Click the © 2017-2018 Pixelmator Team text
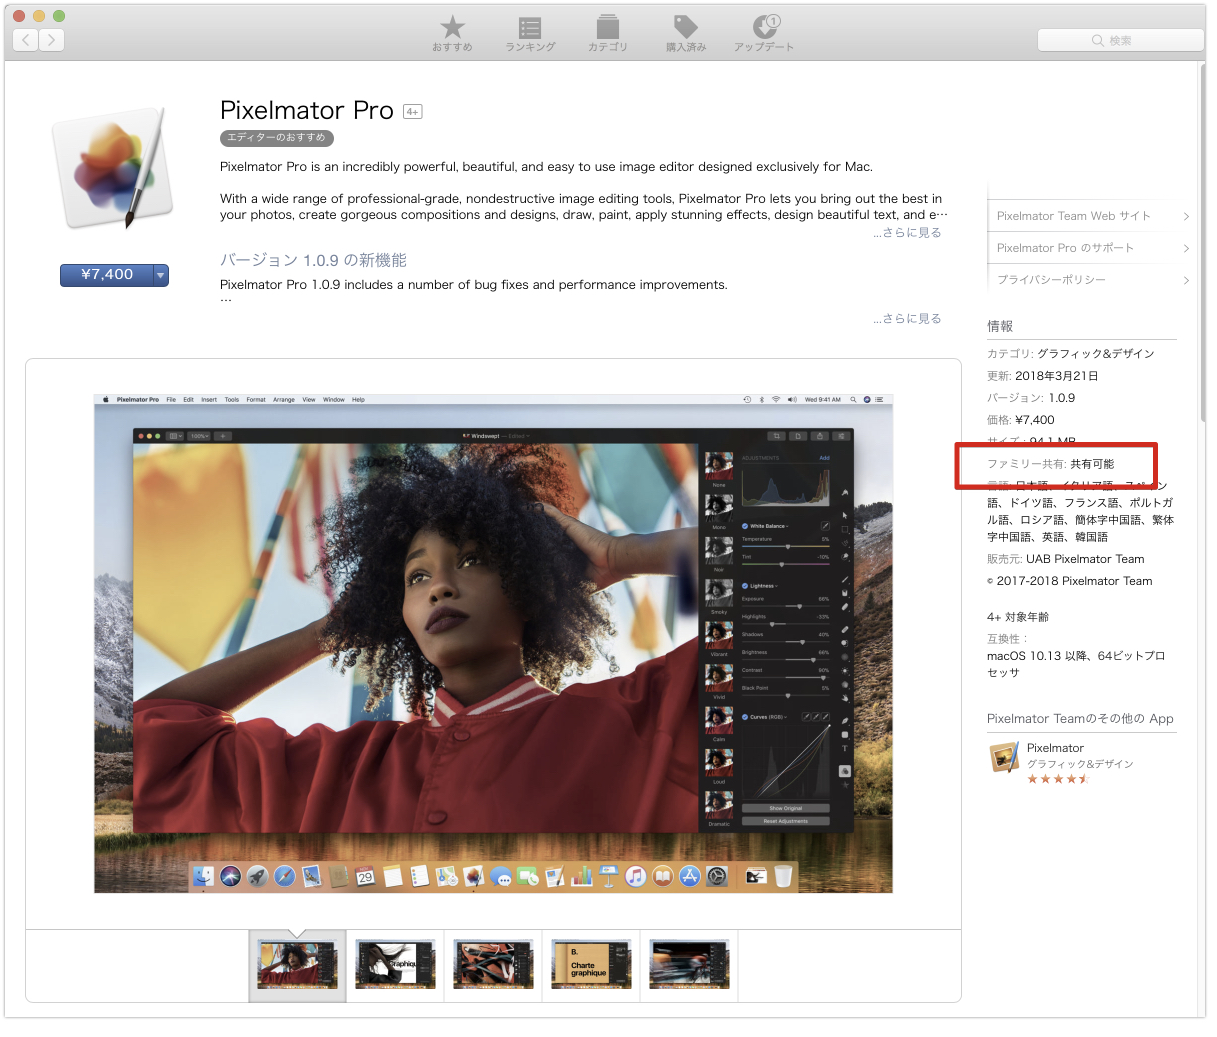Viewport: 1217px width, 1037px height. click(x=1070, y=581)
